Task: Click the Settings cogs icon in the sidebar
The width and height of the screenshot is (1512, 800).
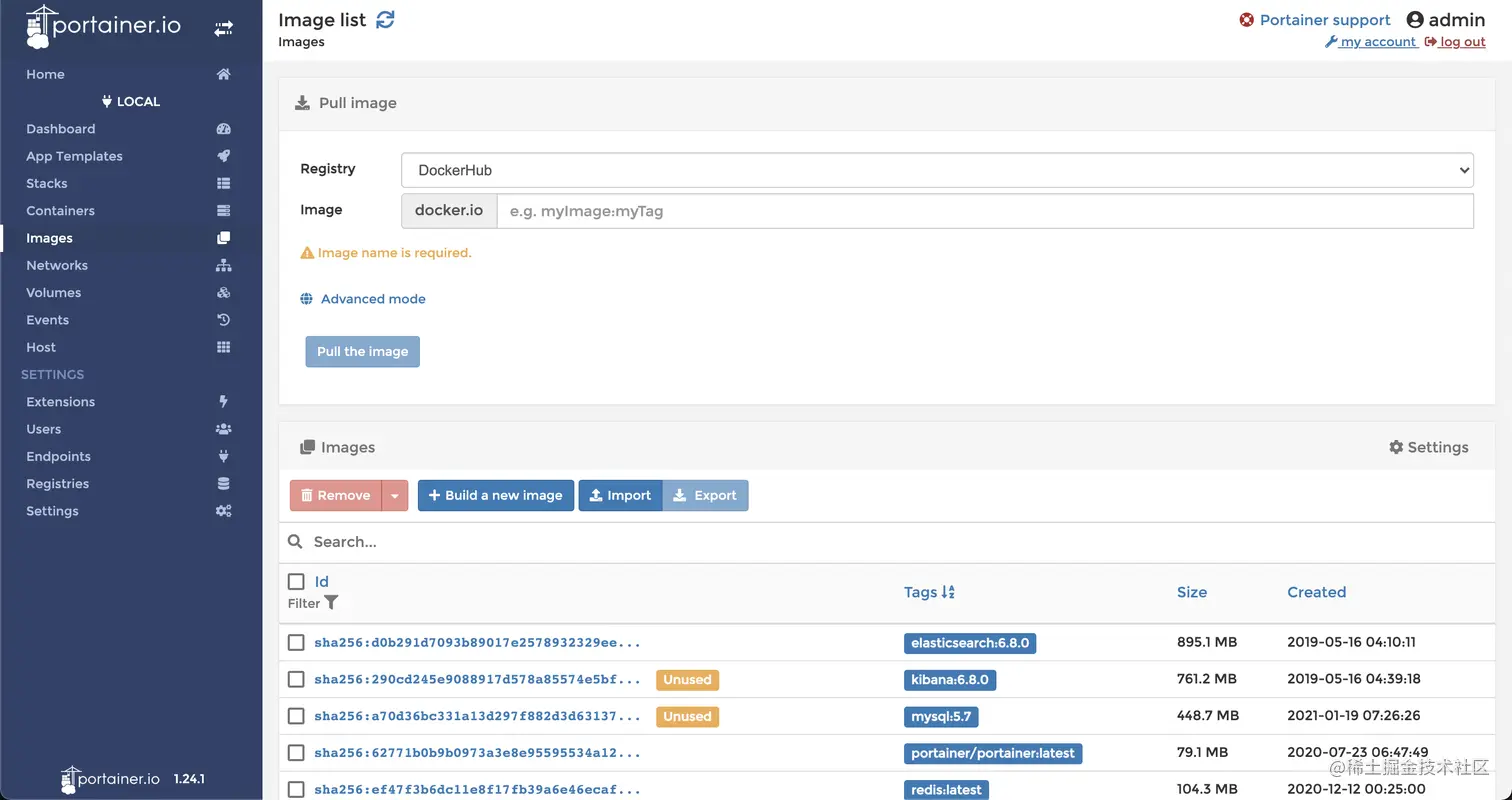Action: click(x=224, y=511)
